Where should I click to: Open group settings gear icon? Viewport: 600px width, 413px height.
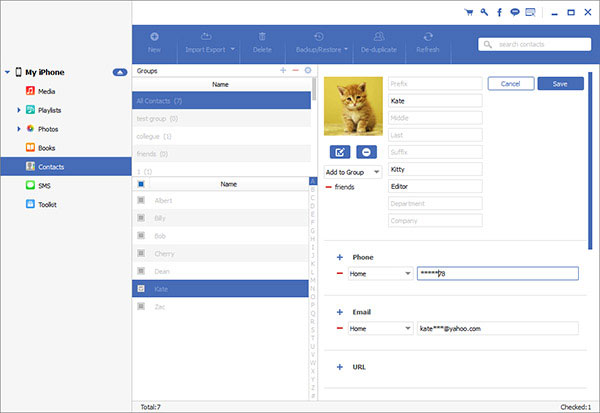click(x=308, y=70)
